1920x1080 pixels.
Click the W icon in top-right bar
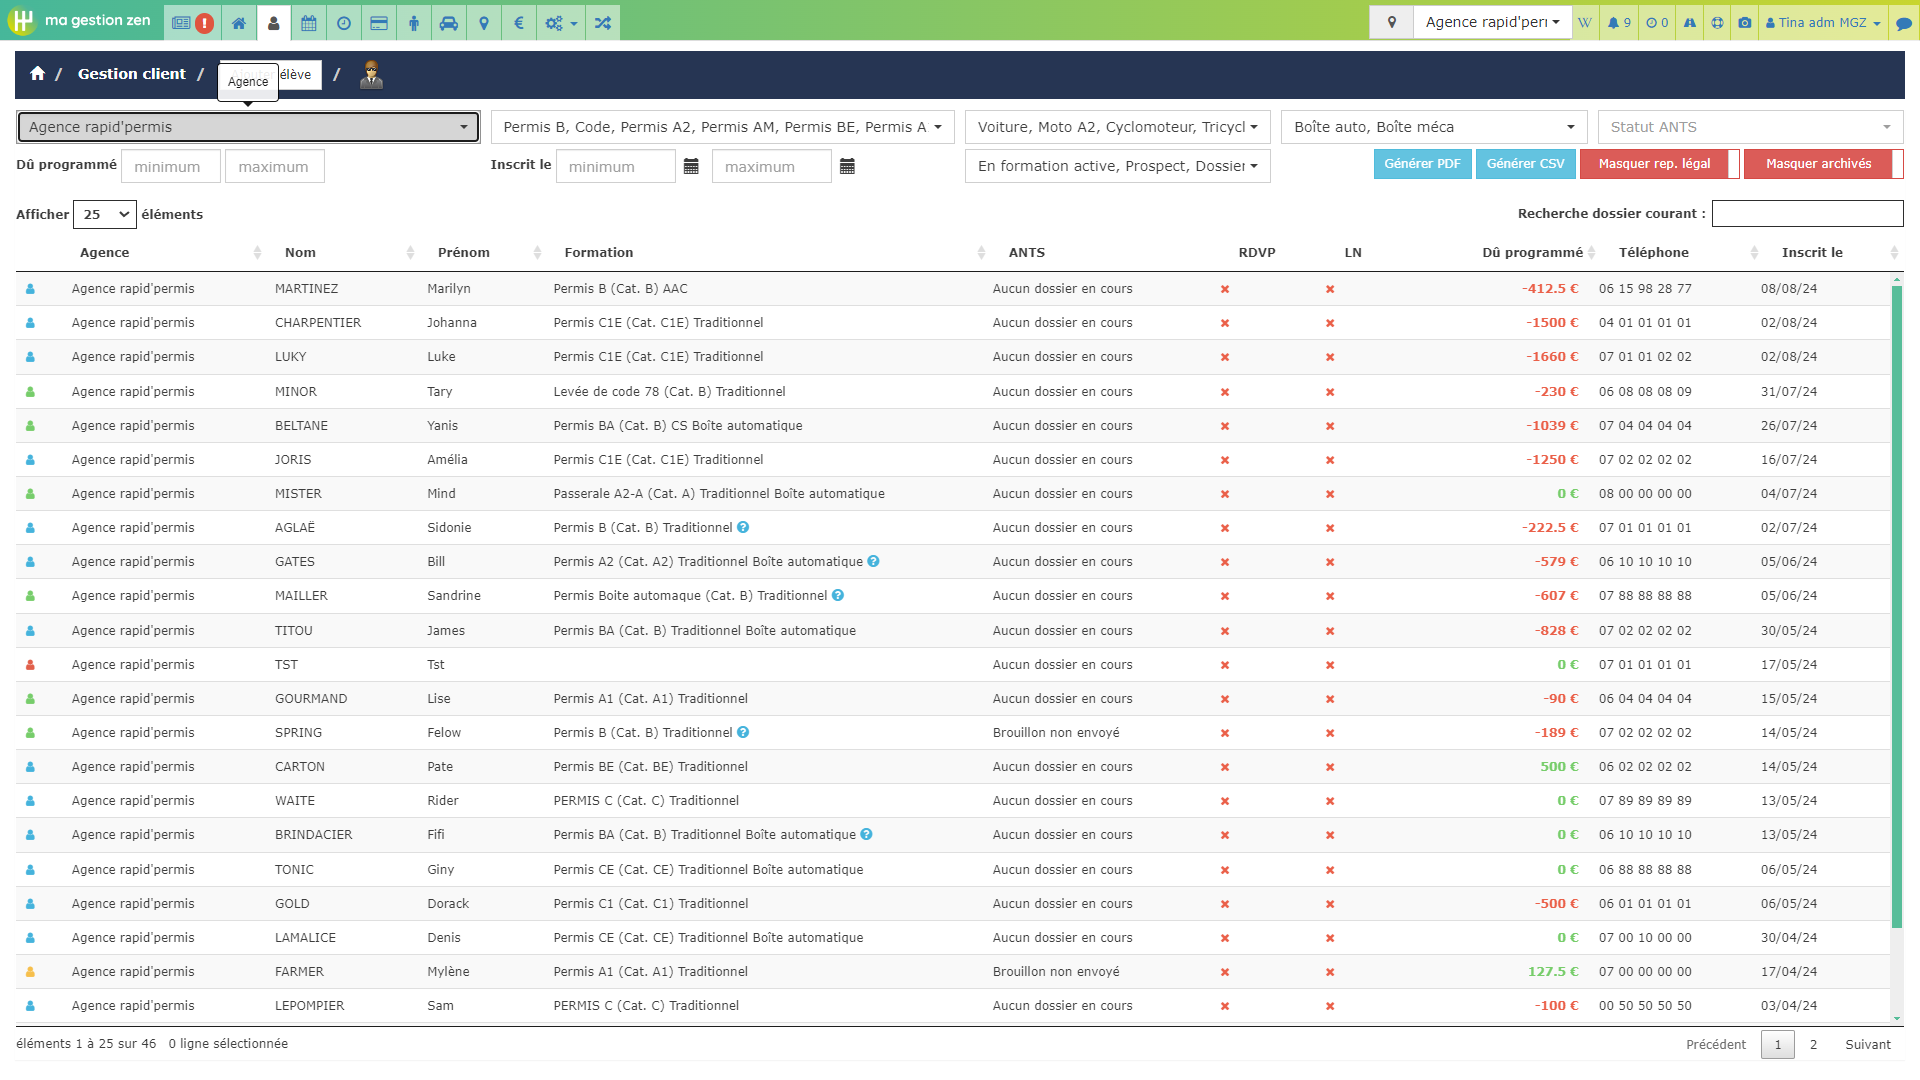(1585, 22)
